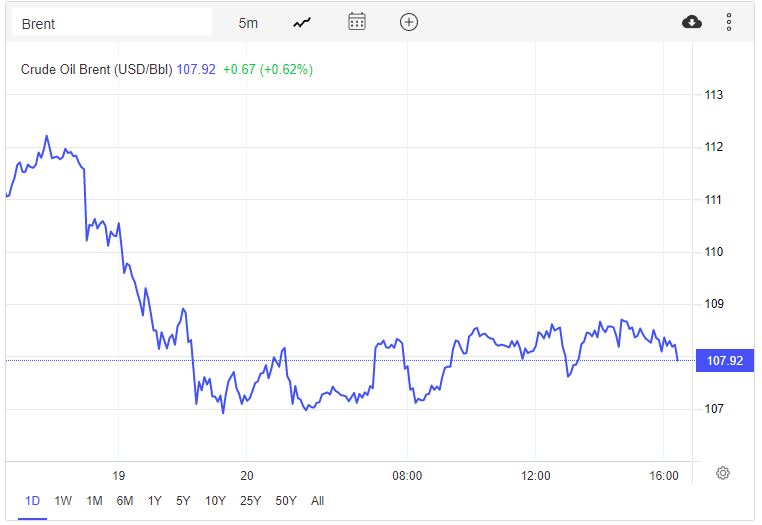Open the calendar date range picker
The height and width of the screenshot is (525, 762).
click(x=357, y=22)
